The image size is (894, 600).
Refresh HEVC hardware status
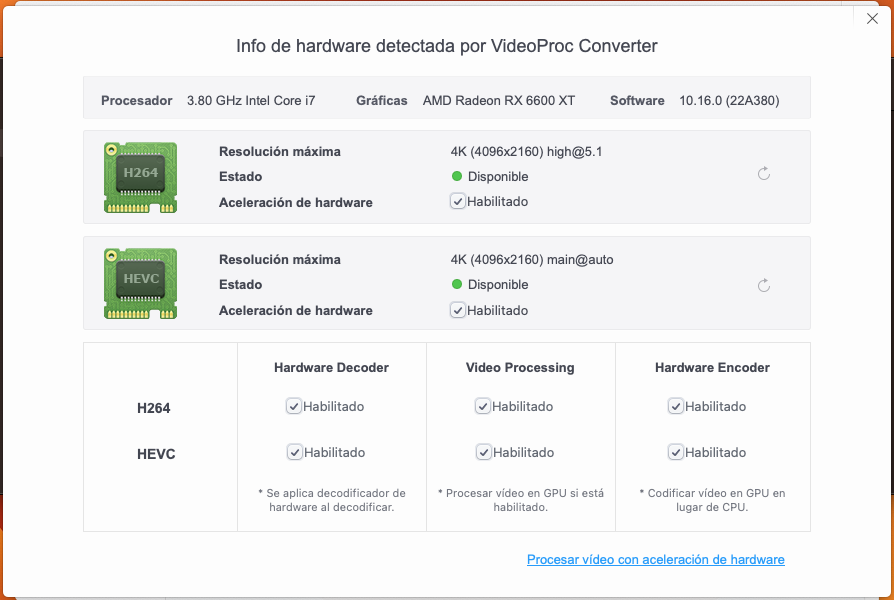(764, 285)
